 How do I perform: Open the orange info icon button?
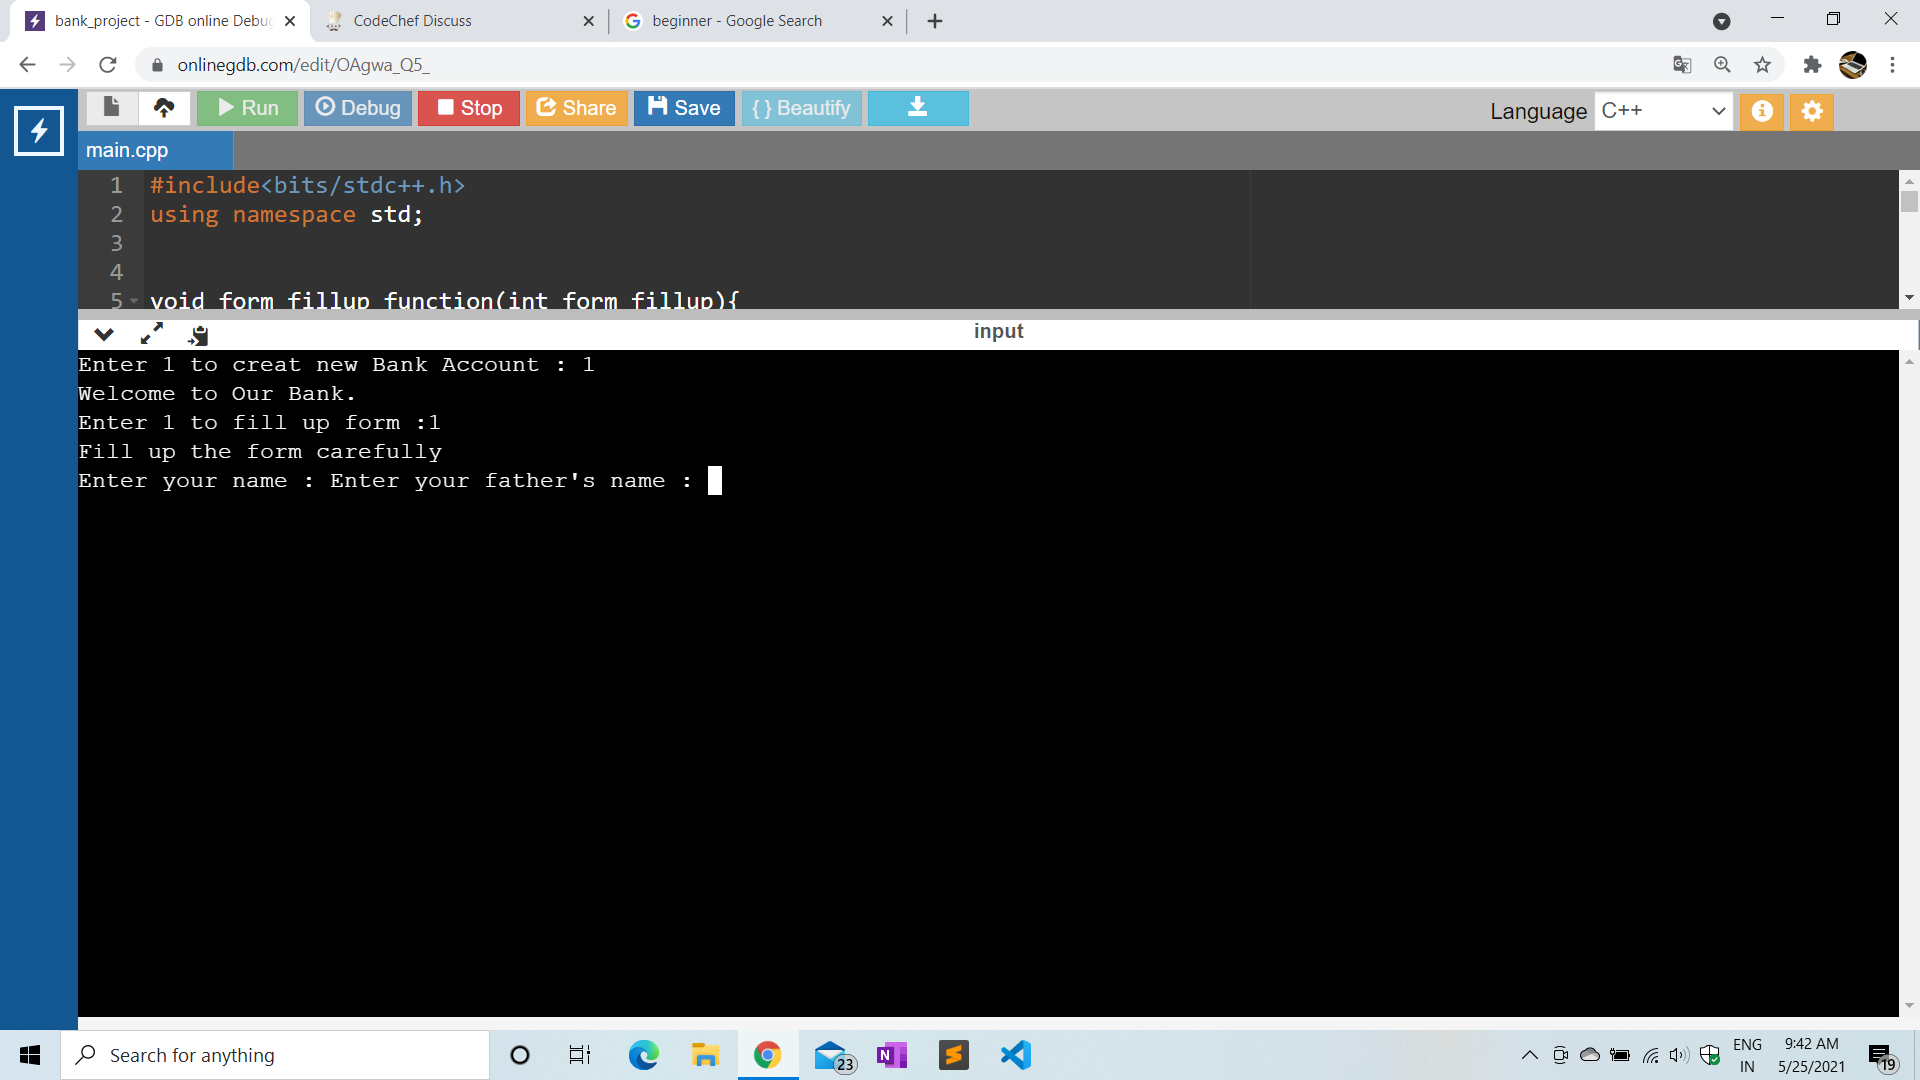pyautogui.click(x=1762, y=111)
